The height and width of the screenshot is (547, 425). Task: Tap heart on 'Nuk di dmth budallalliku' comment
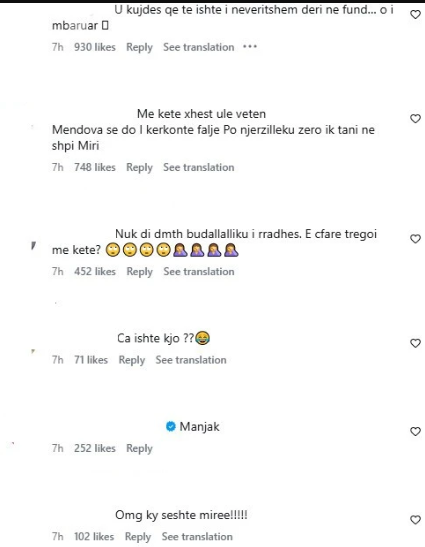[415, 239]
